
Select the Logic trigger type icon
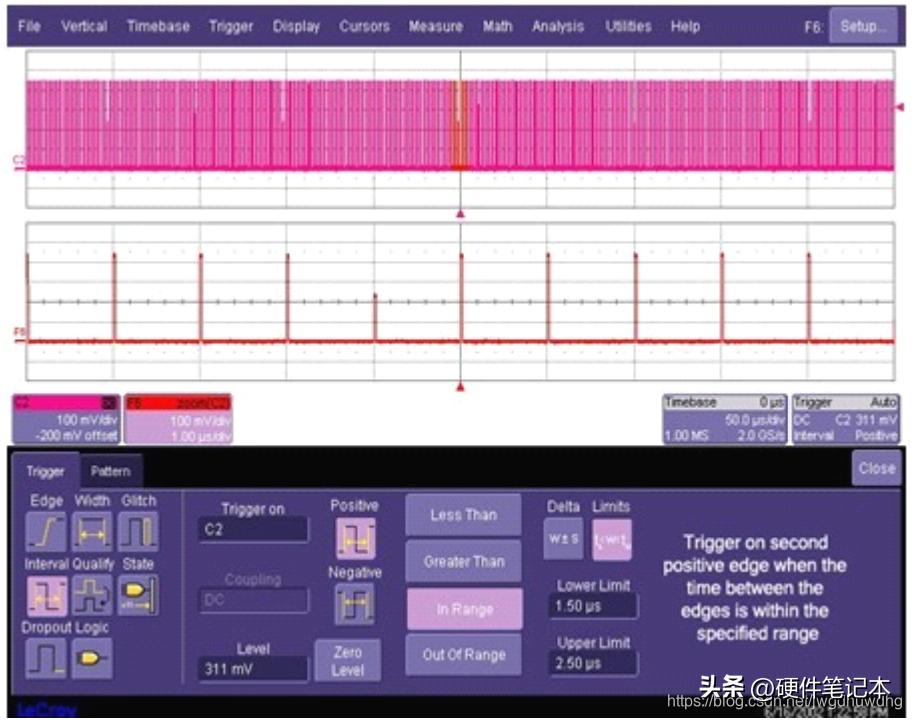(x=91, y=659)
